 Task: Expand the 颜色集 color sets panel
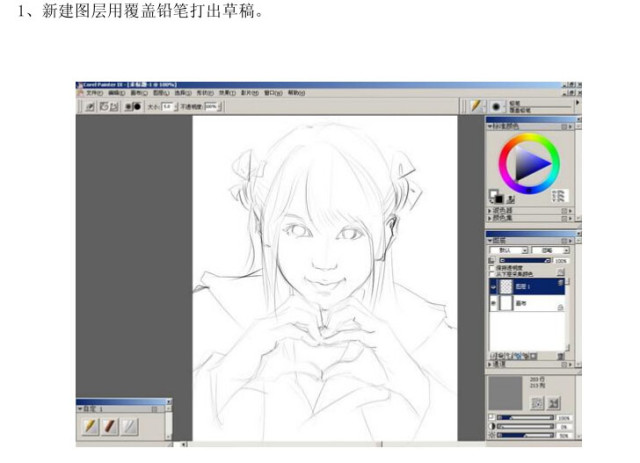(x=490, y=218)
